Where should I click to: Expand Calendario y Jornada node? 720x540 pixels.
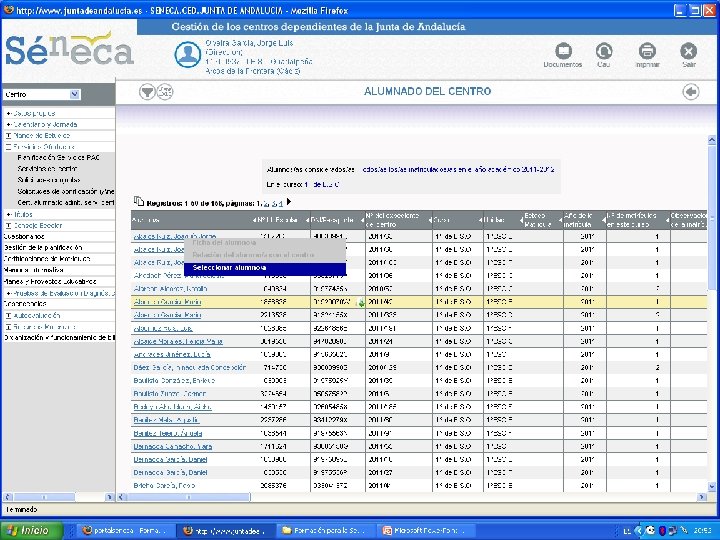[9, 125]
